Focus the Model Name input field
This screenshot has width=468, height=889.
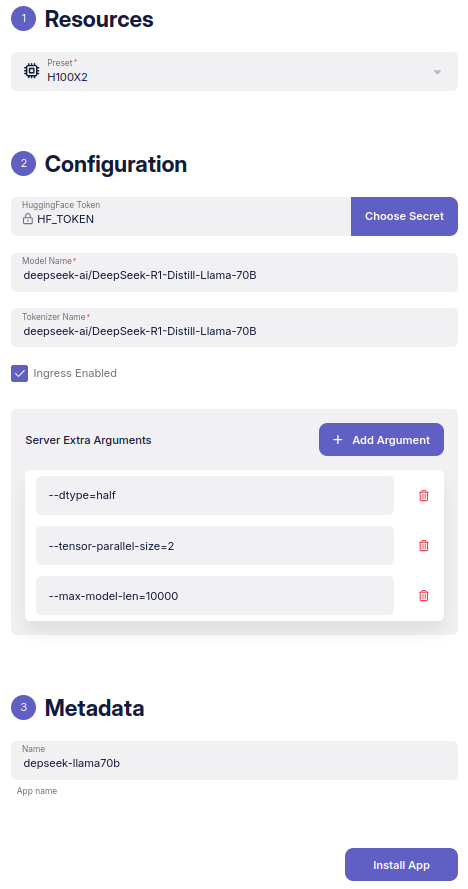[234, 272]
